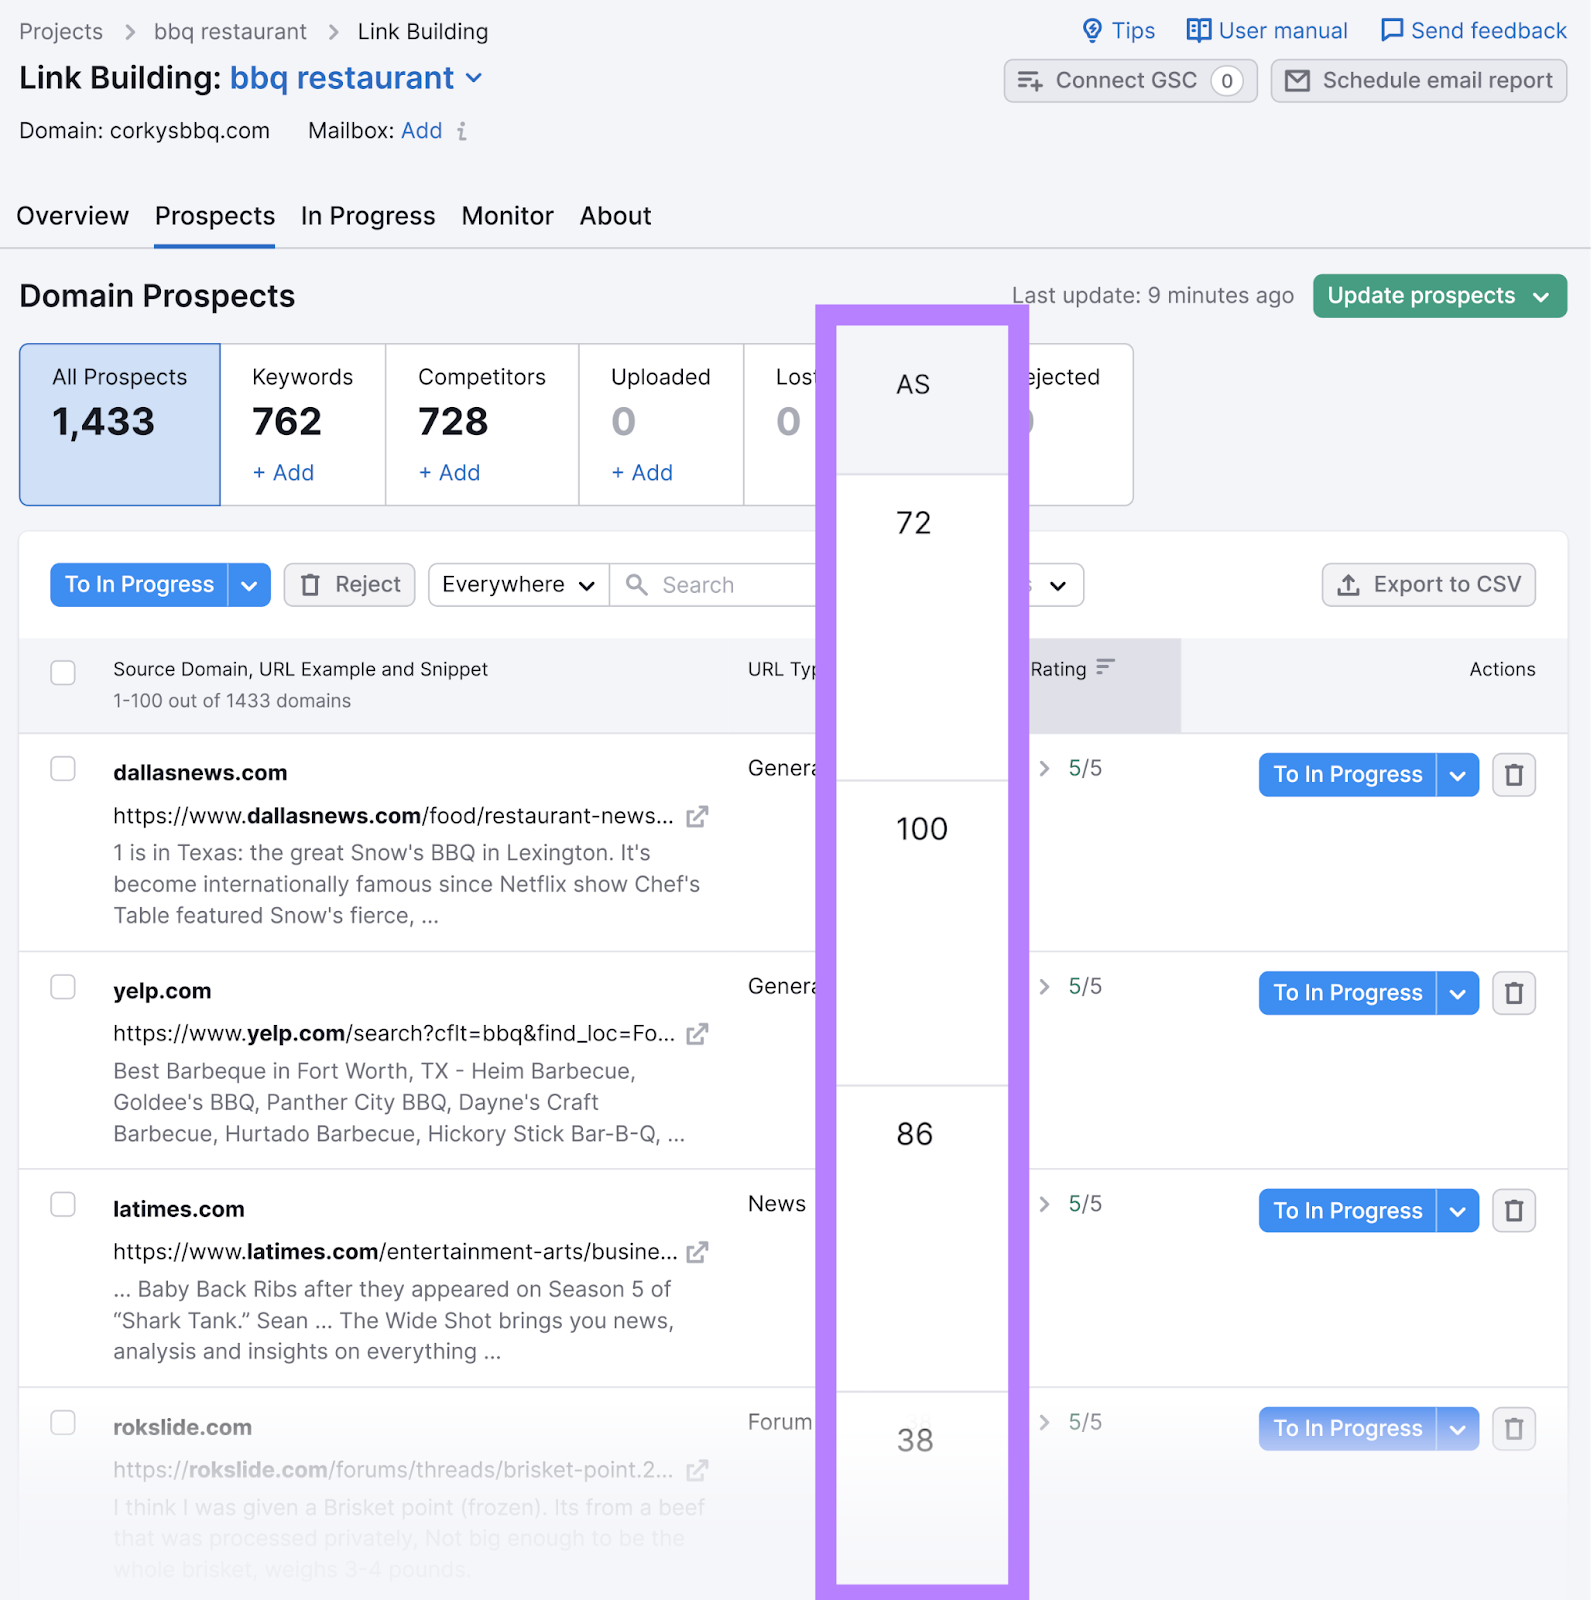Check the dallasnews.com row checkbox
Viewport: 1591px width, 1600px height.
[63, 769]
